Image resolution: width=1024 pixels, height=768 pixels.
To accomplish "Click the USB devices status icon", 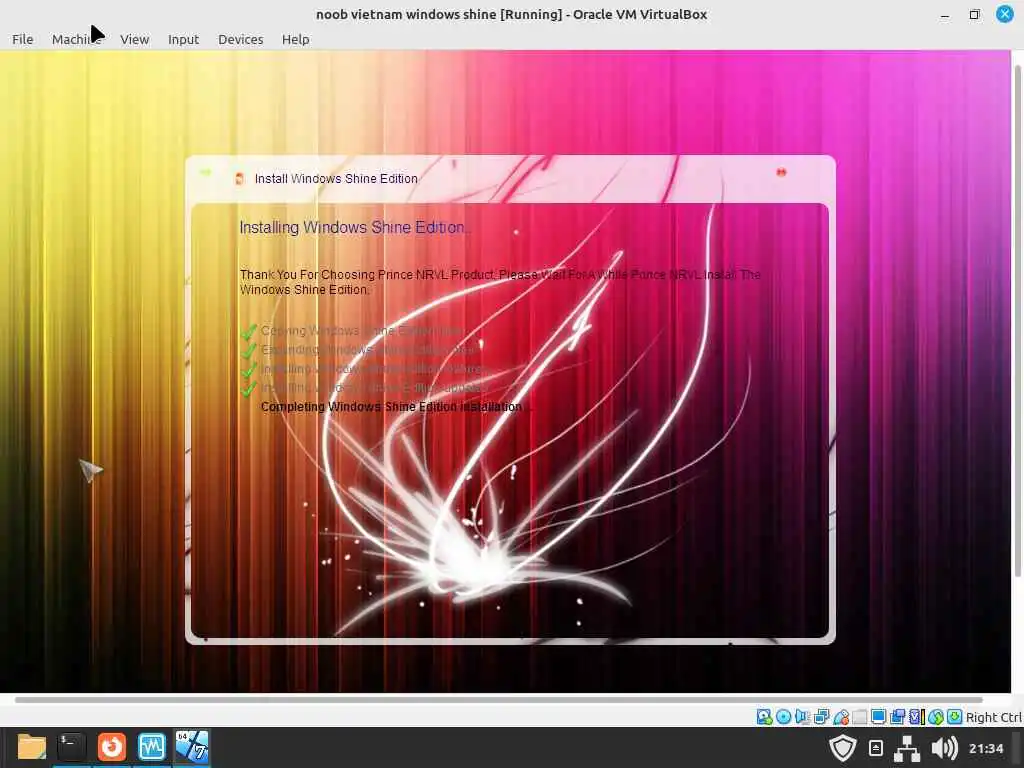I will [840, 717].
